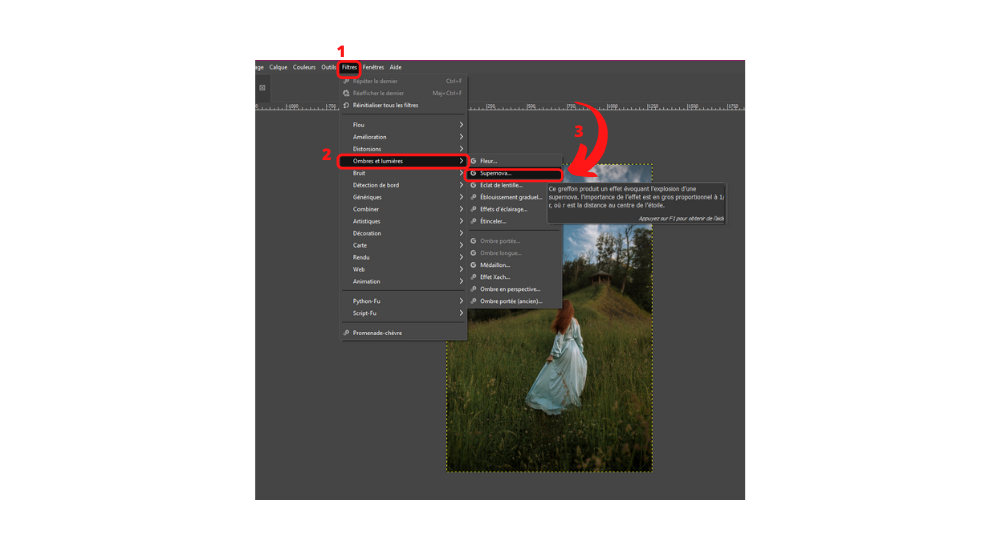1000x560 pixels.
Task: Click the script icon beside Effet Xach...
Action: coord(473,277)
